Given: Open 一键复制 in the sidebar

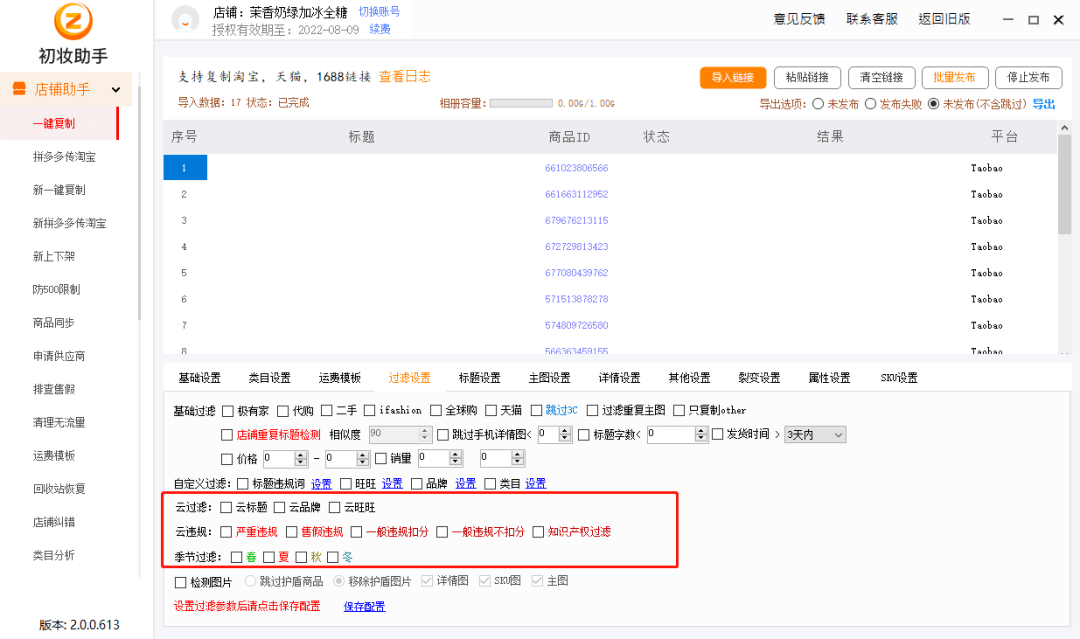Looking at the screenshot, I should (54, 123).
